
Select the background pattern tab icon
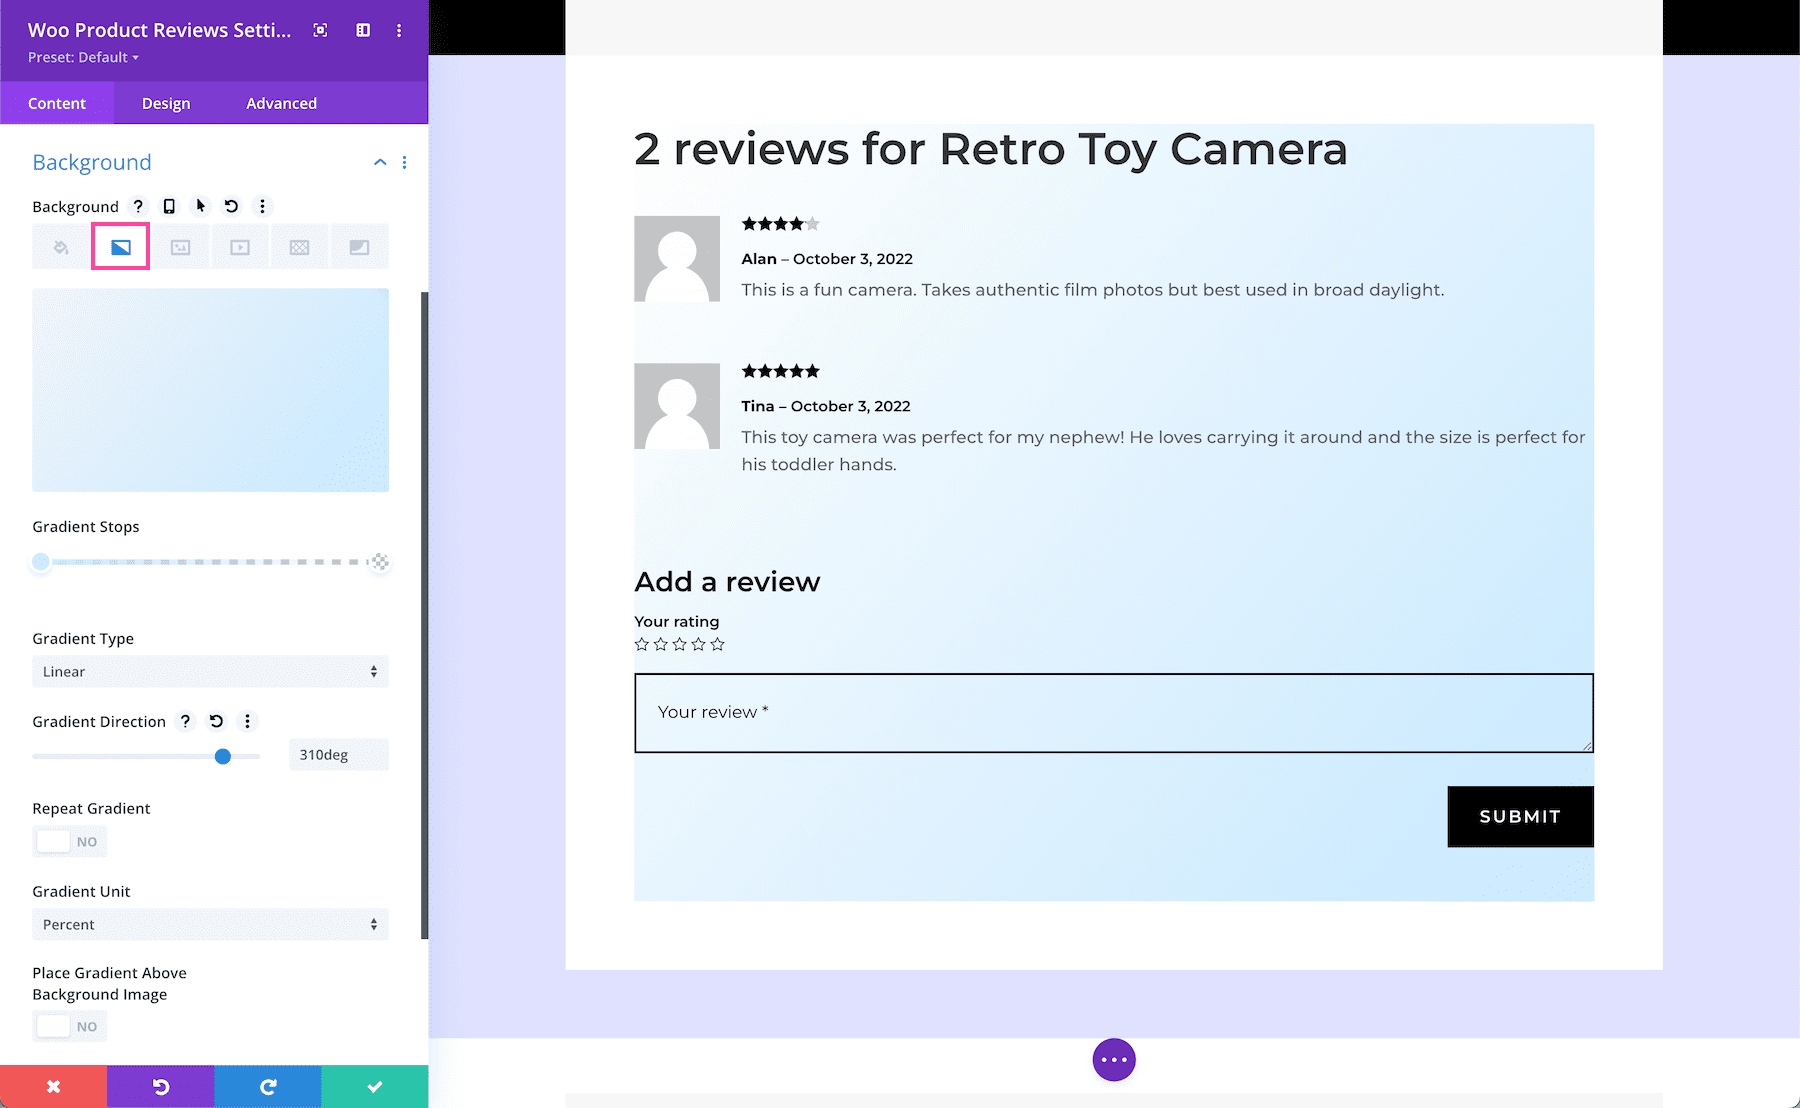click(x=299, y=247)
